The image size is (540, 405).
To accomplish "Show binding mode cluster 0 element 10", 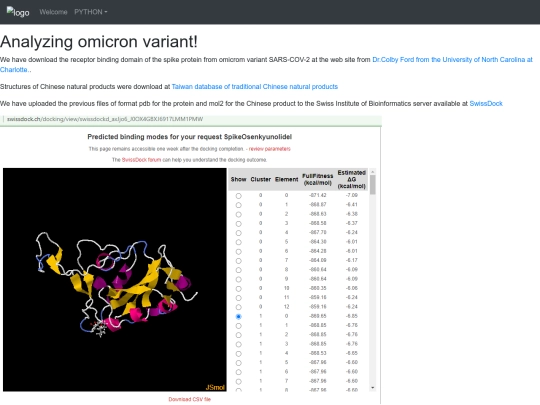I will tap(238, 289).
